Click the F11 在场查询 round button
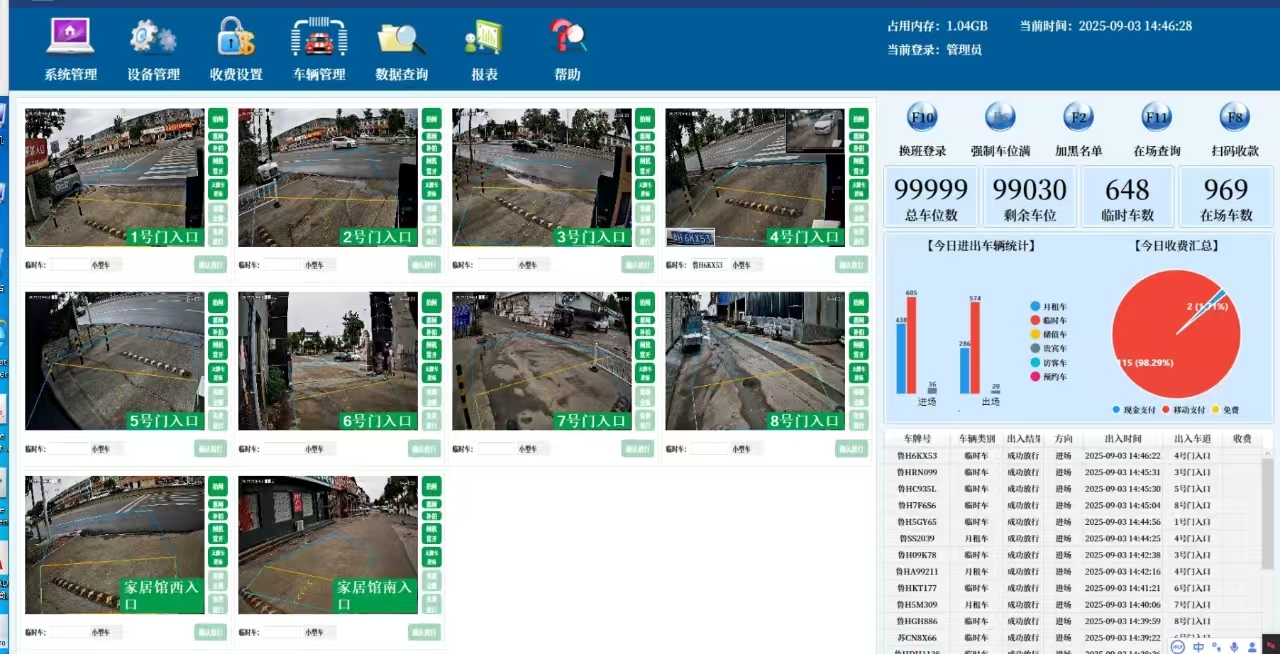Viewport: 1280px width, 654px height. (1157, 118)
